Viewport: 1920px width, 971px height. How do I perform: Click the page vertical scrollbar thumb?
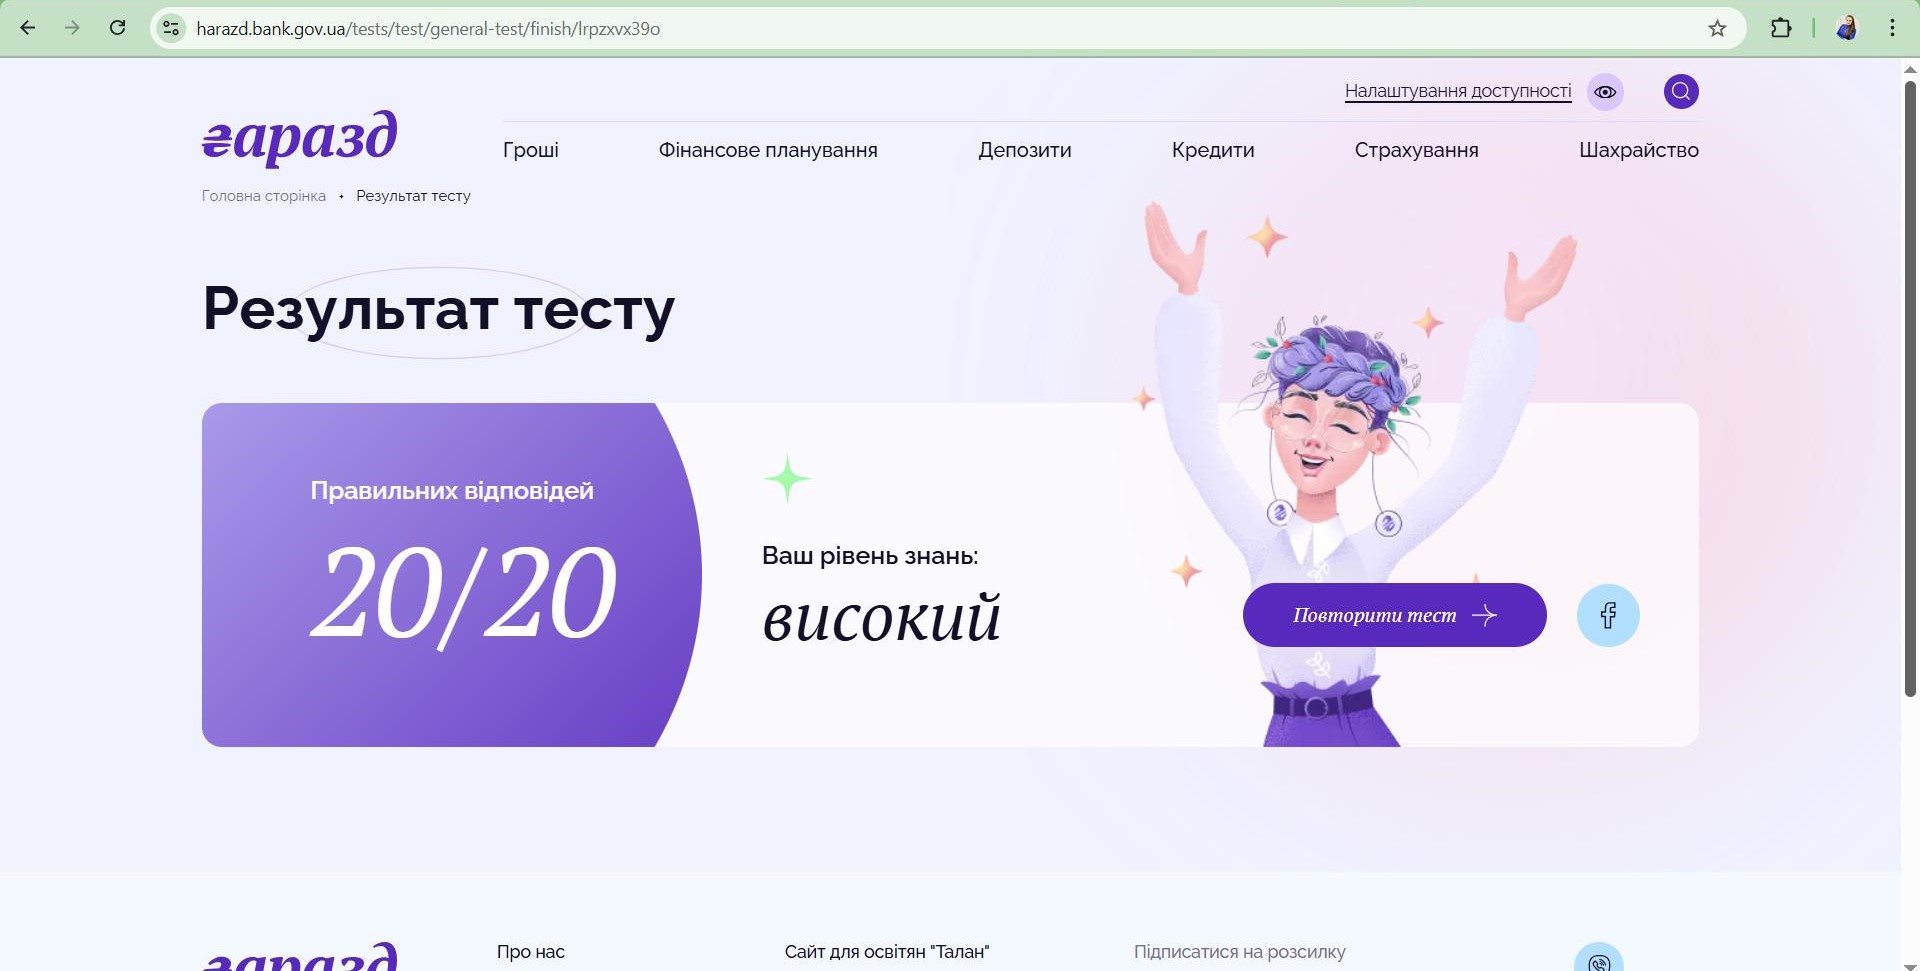pos(1910,388)
